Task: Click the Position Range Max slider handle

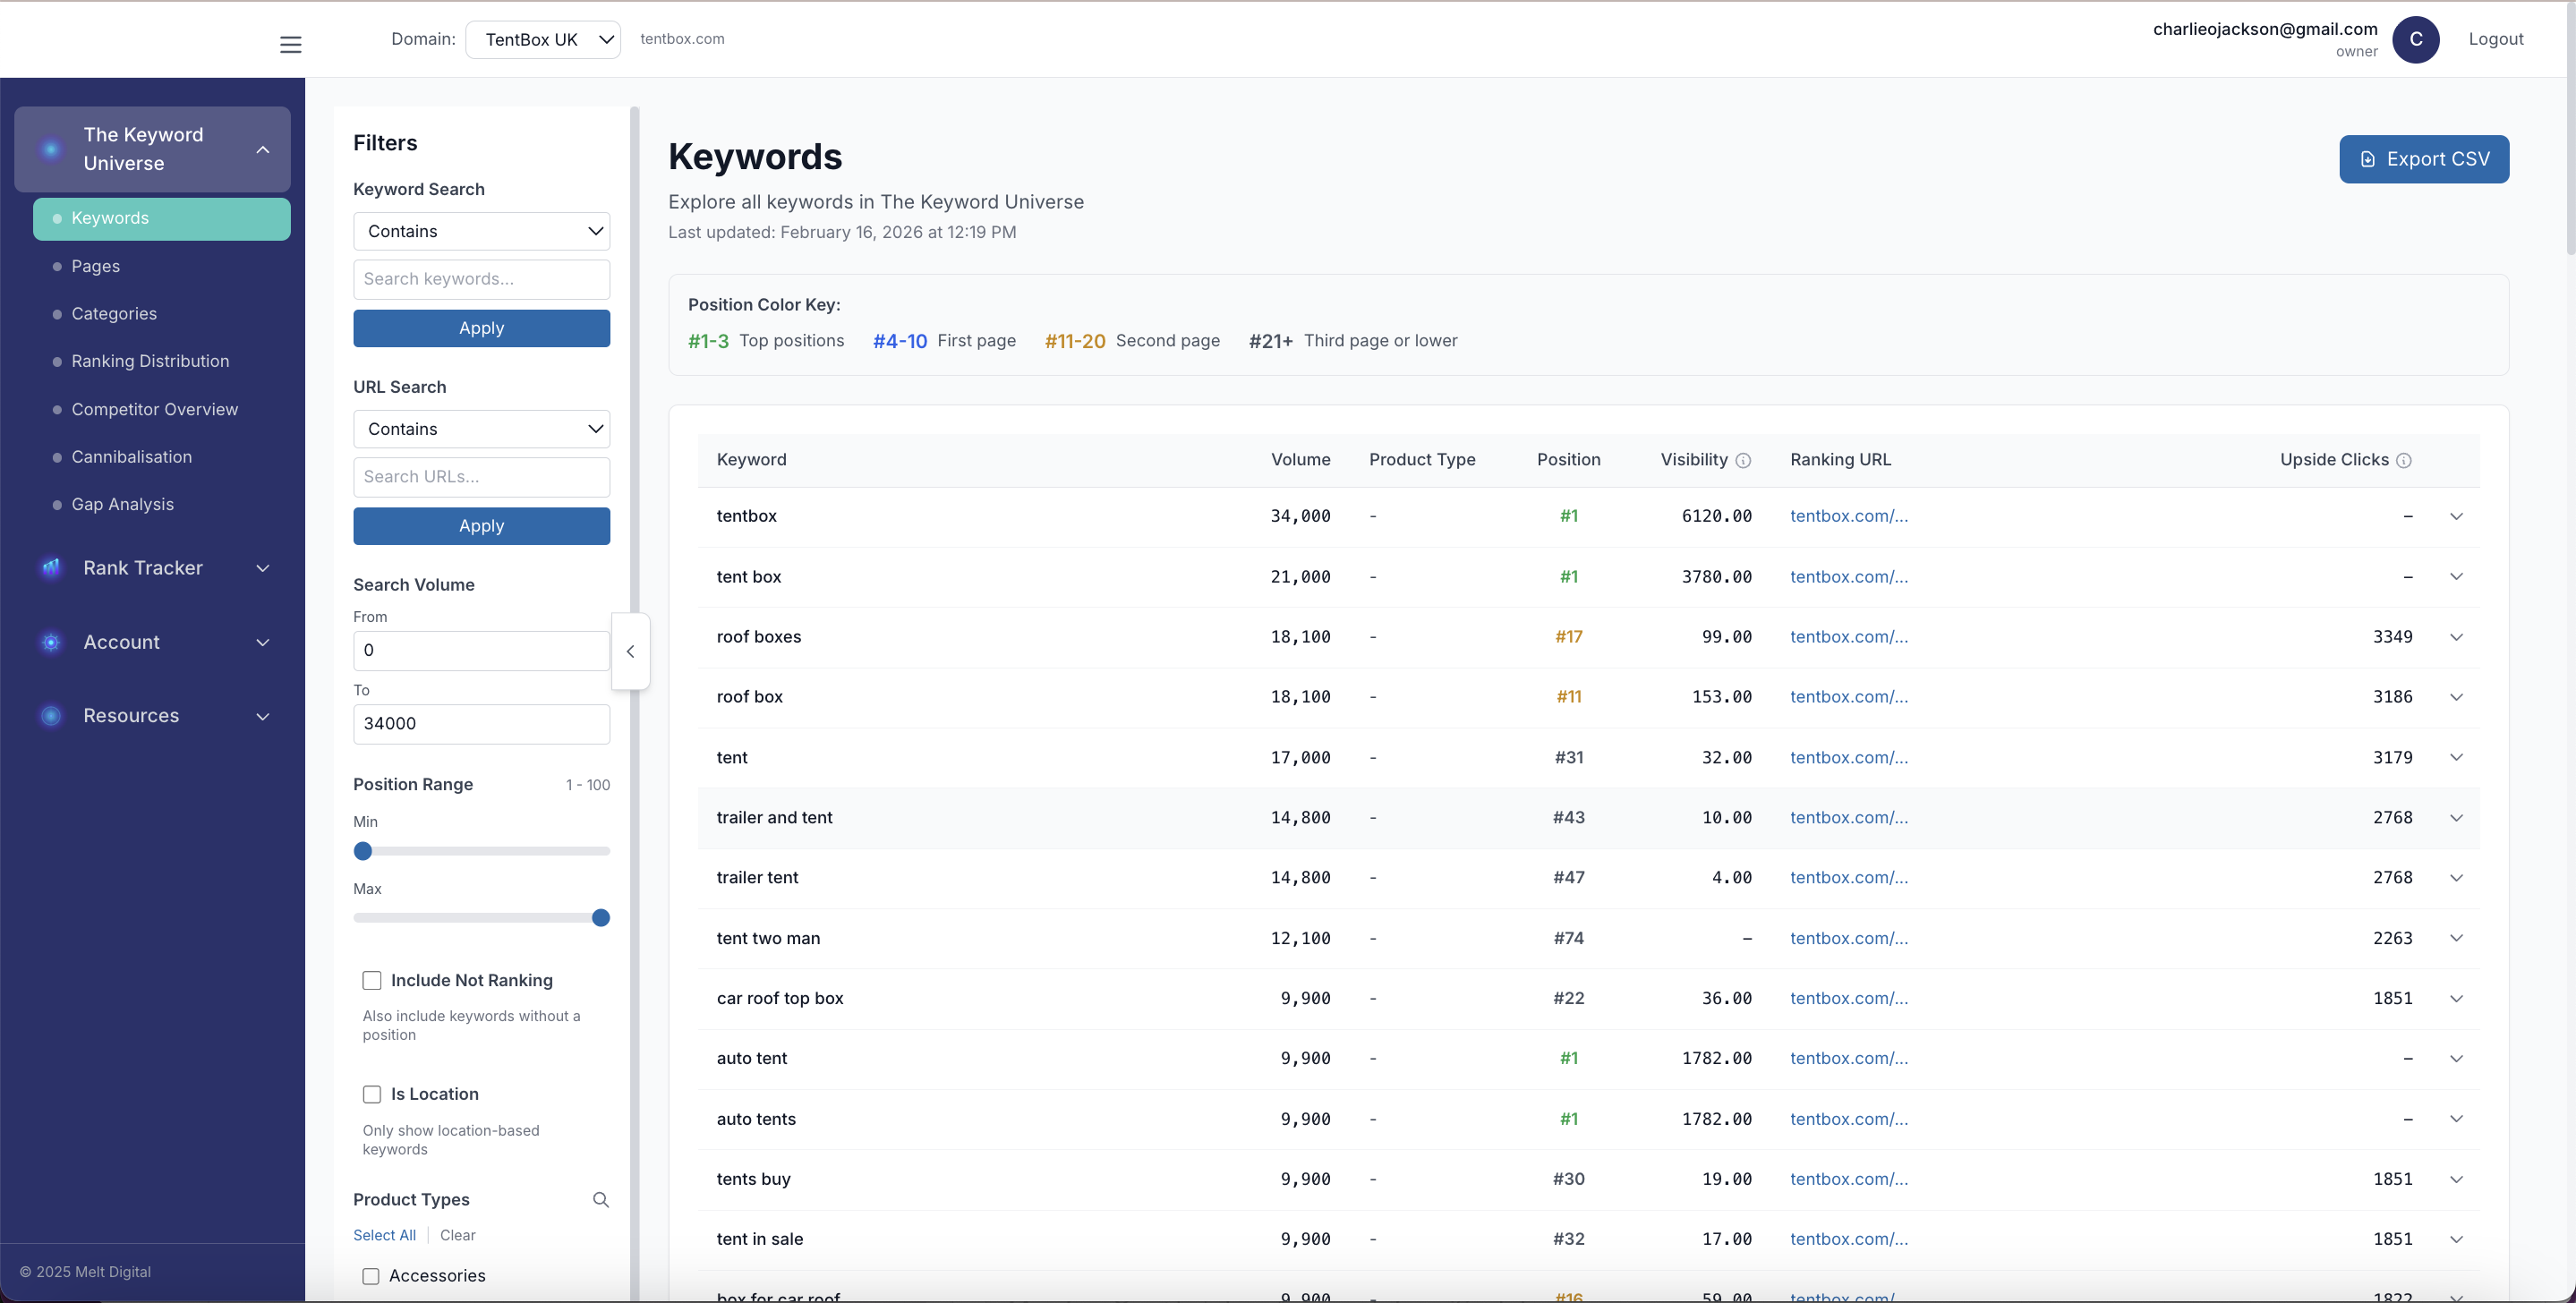Action: click(601, 918)
